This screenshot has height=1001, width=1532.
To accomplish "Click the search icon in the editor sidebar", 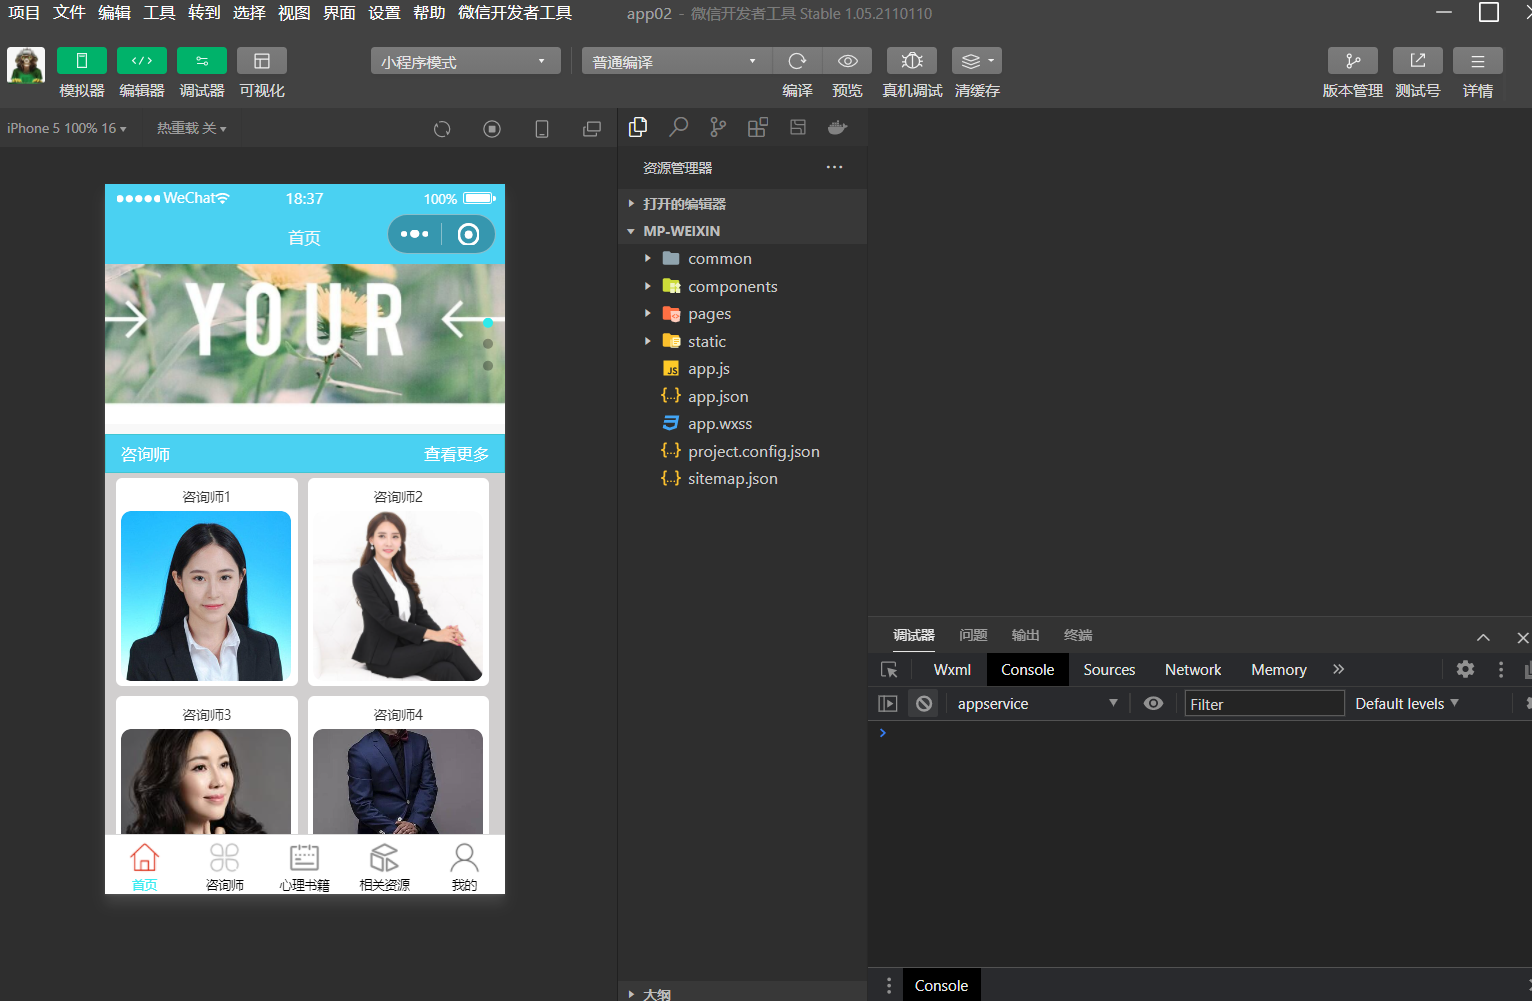I will (678, 127).
